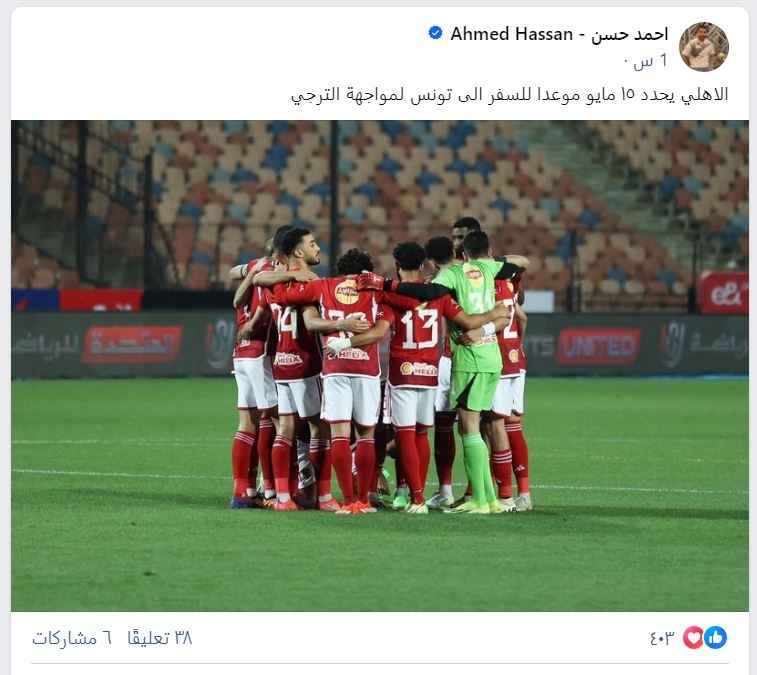View the ٤٠٣ reactions count list
This screenshot has width=757, height=675.
[x=661, y=638]
